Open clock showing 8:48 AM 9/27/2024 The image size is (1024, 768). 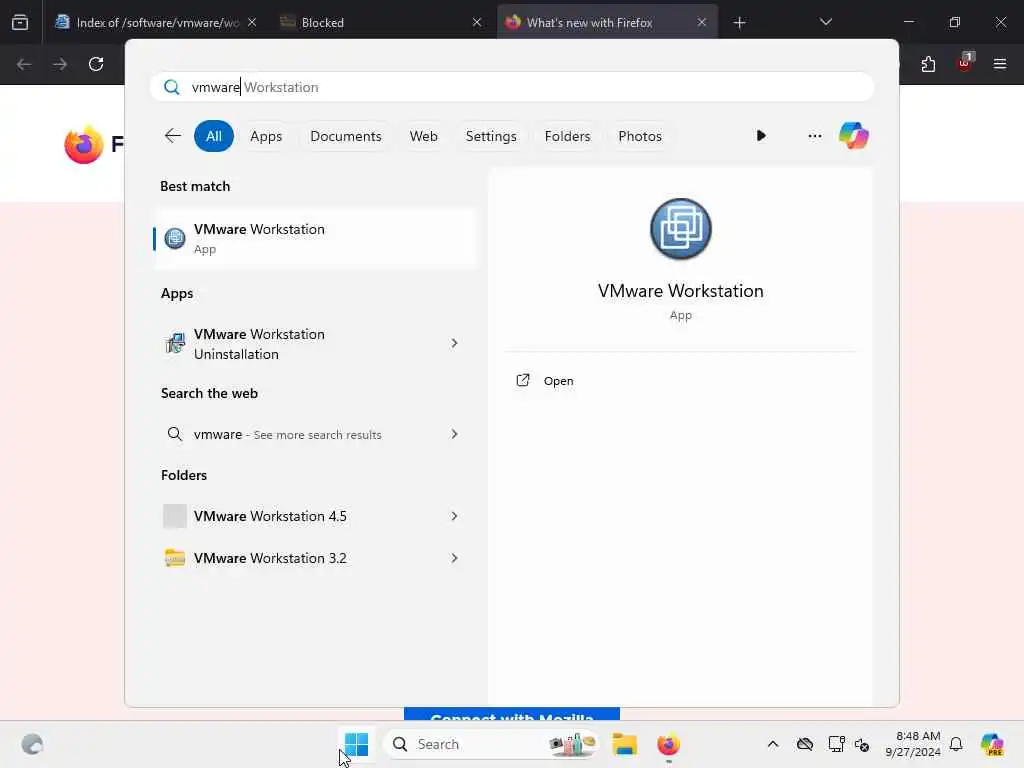tap(913, 744)
